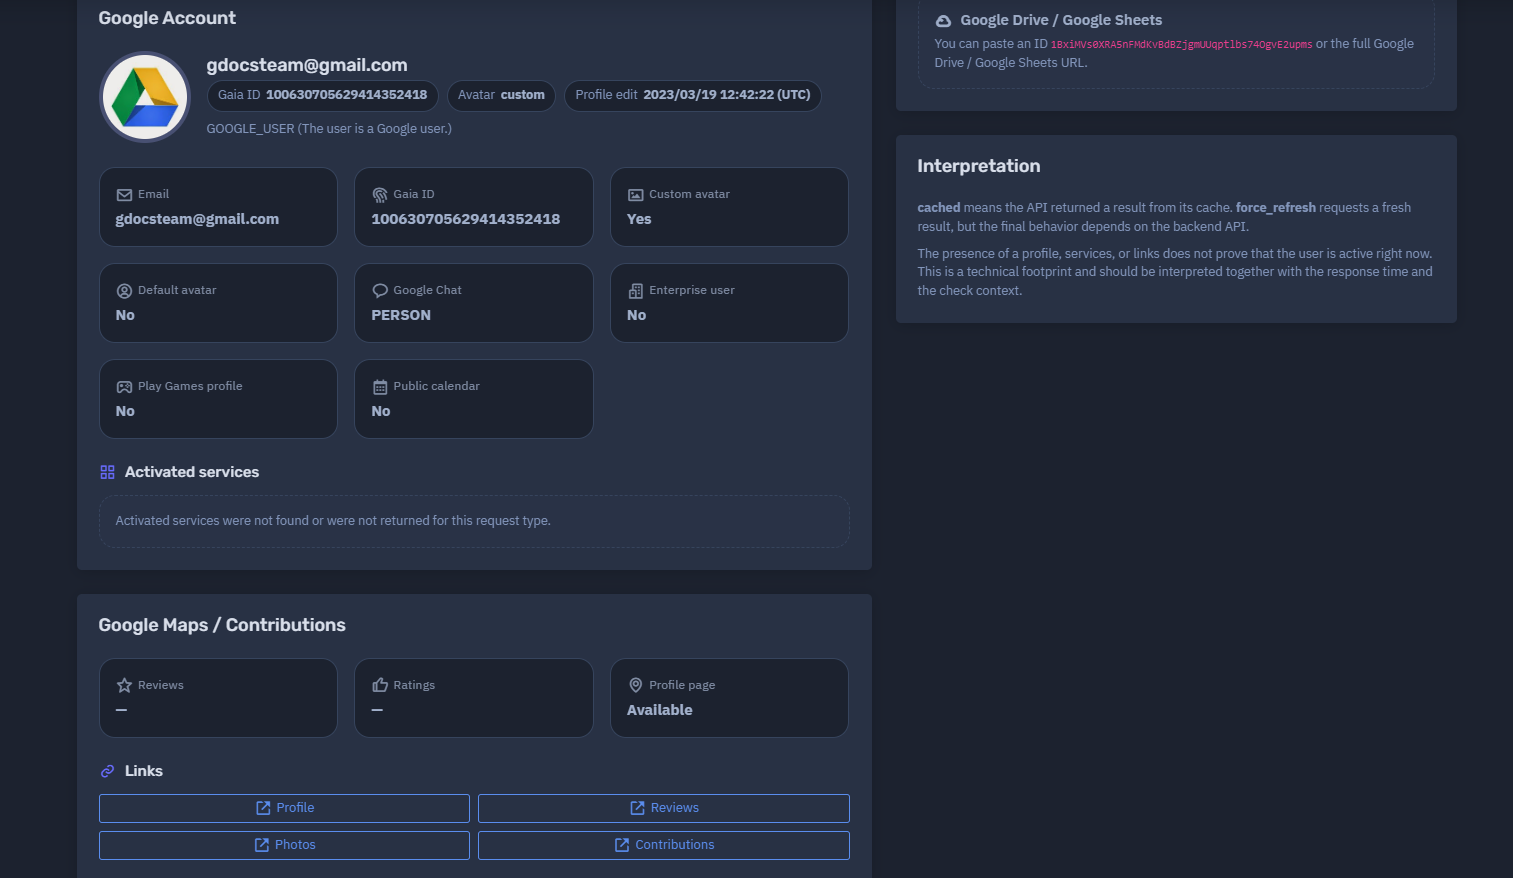This screenshot has height=878, width=1513.
Task: Open the Profile link button
Action: click(284, 808)
